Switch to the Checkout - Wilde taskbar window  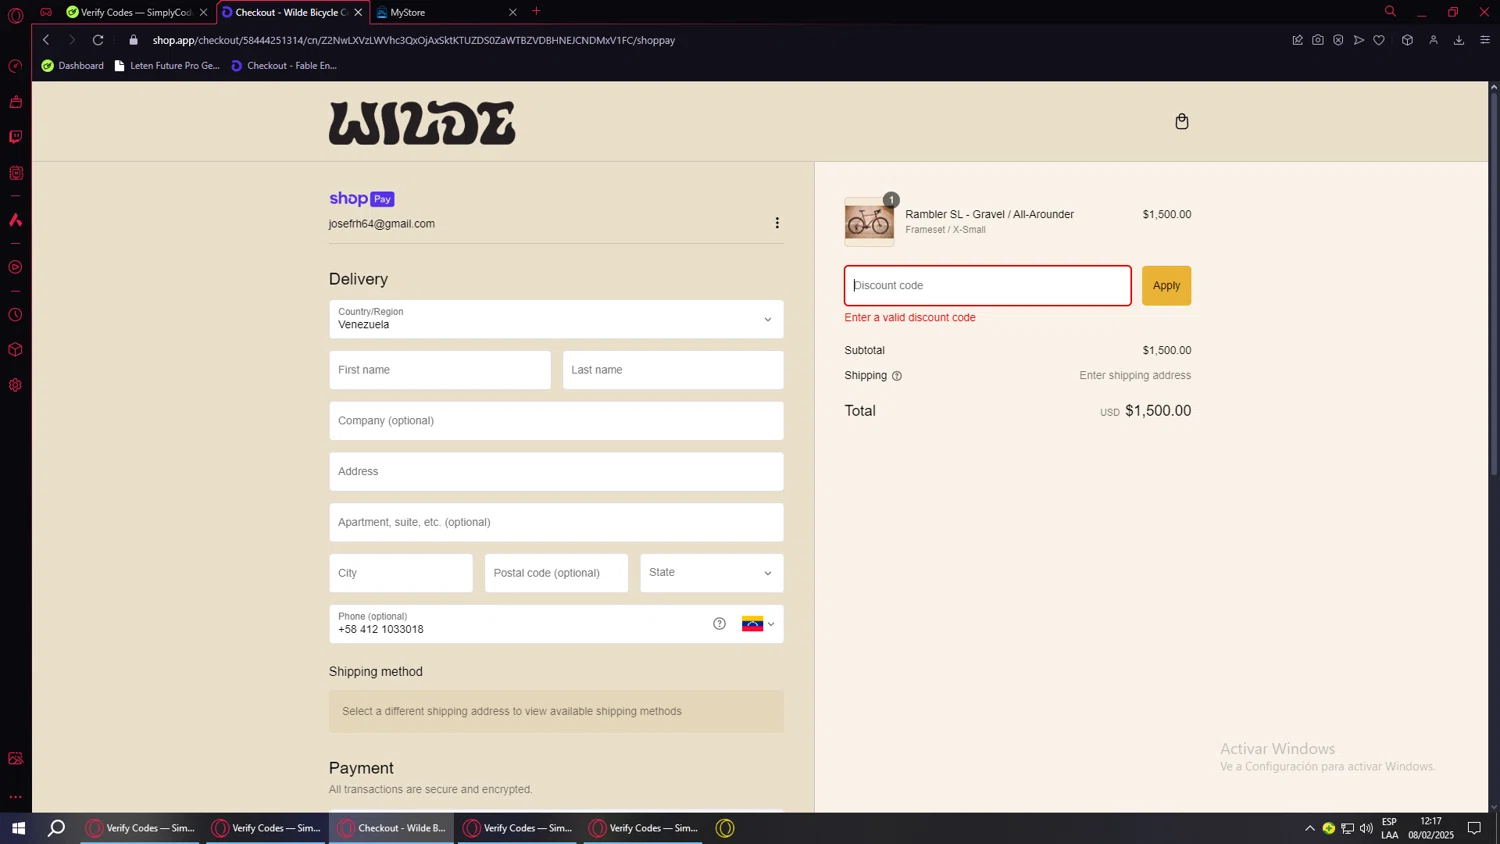pyautogui.click(x=392, y=828)
